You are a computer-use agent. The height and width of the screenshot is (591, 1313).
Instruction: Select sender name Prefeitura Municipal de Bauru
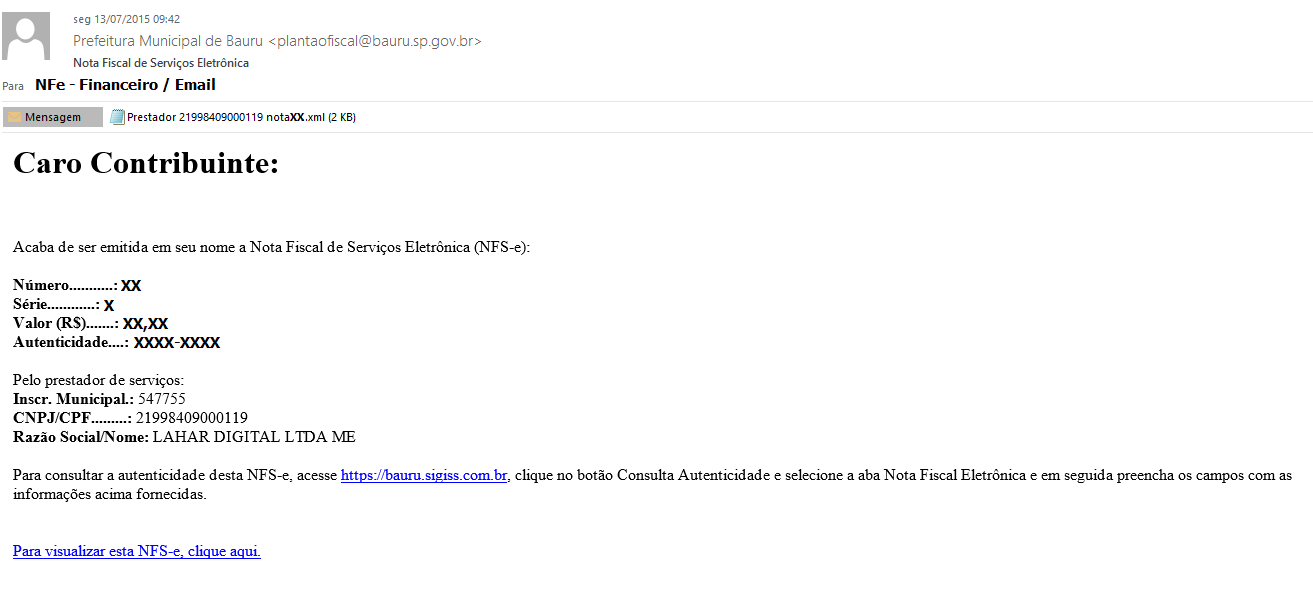[168, 41]
